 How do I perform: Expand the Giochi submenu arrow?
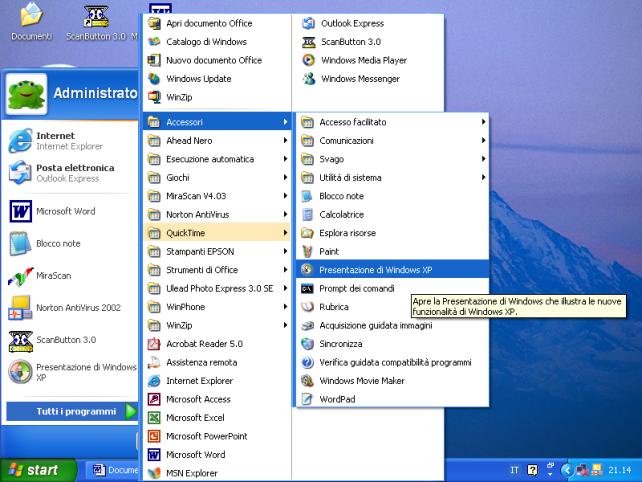285,177
